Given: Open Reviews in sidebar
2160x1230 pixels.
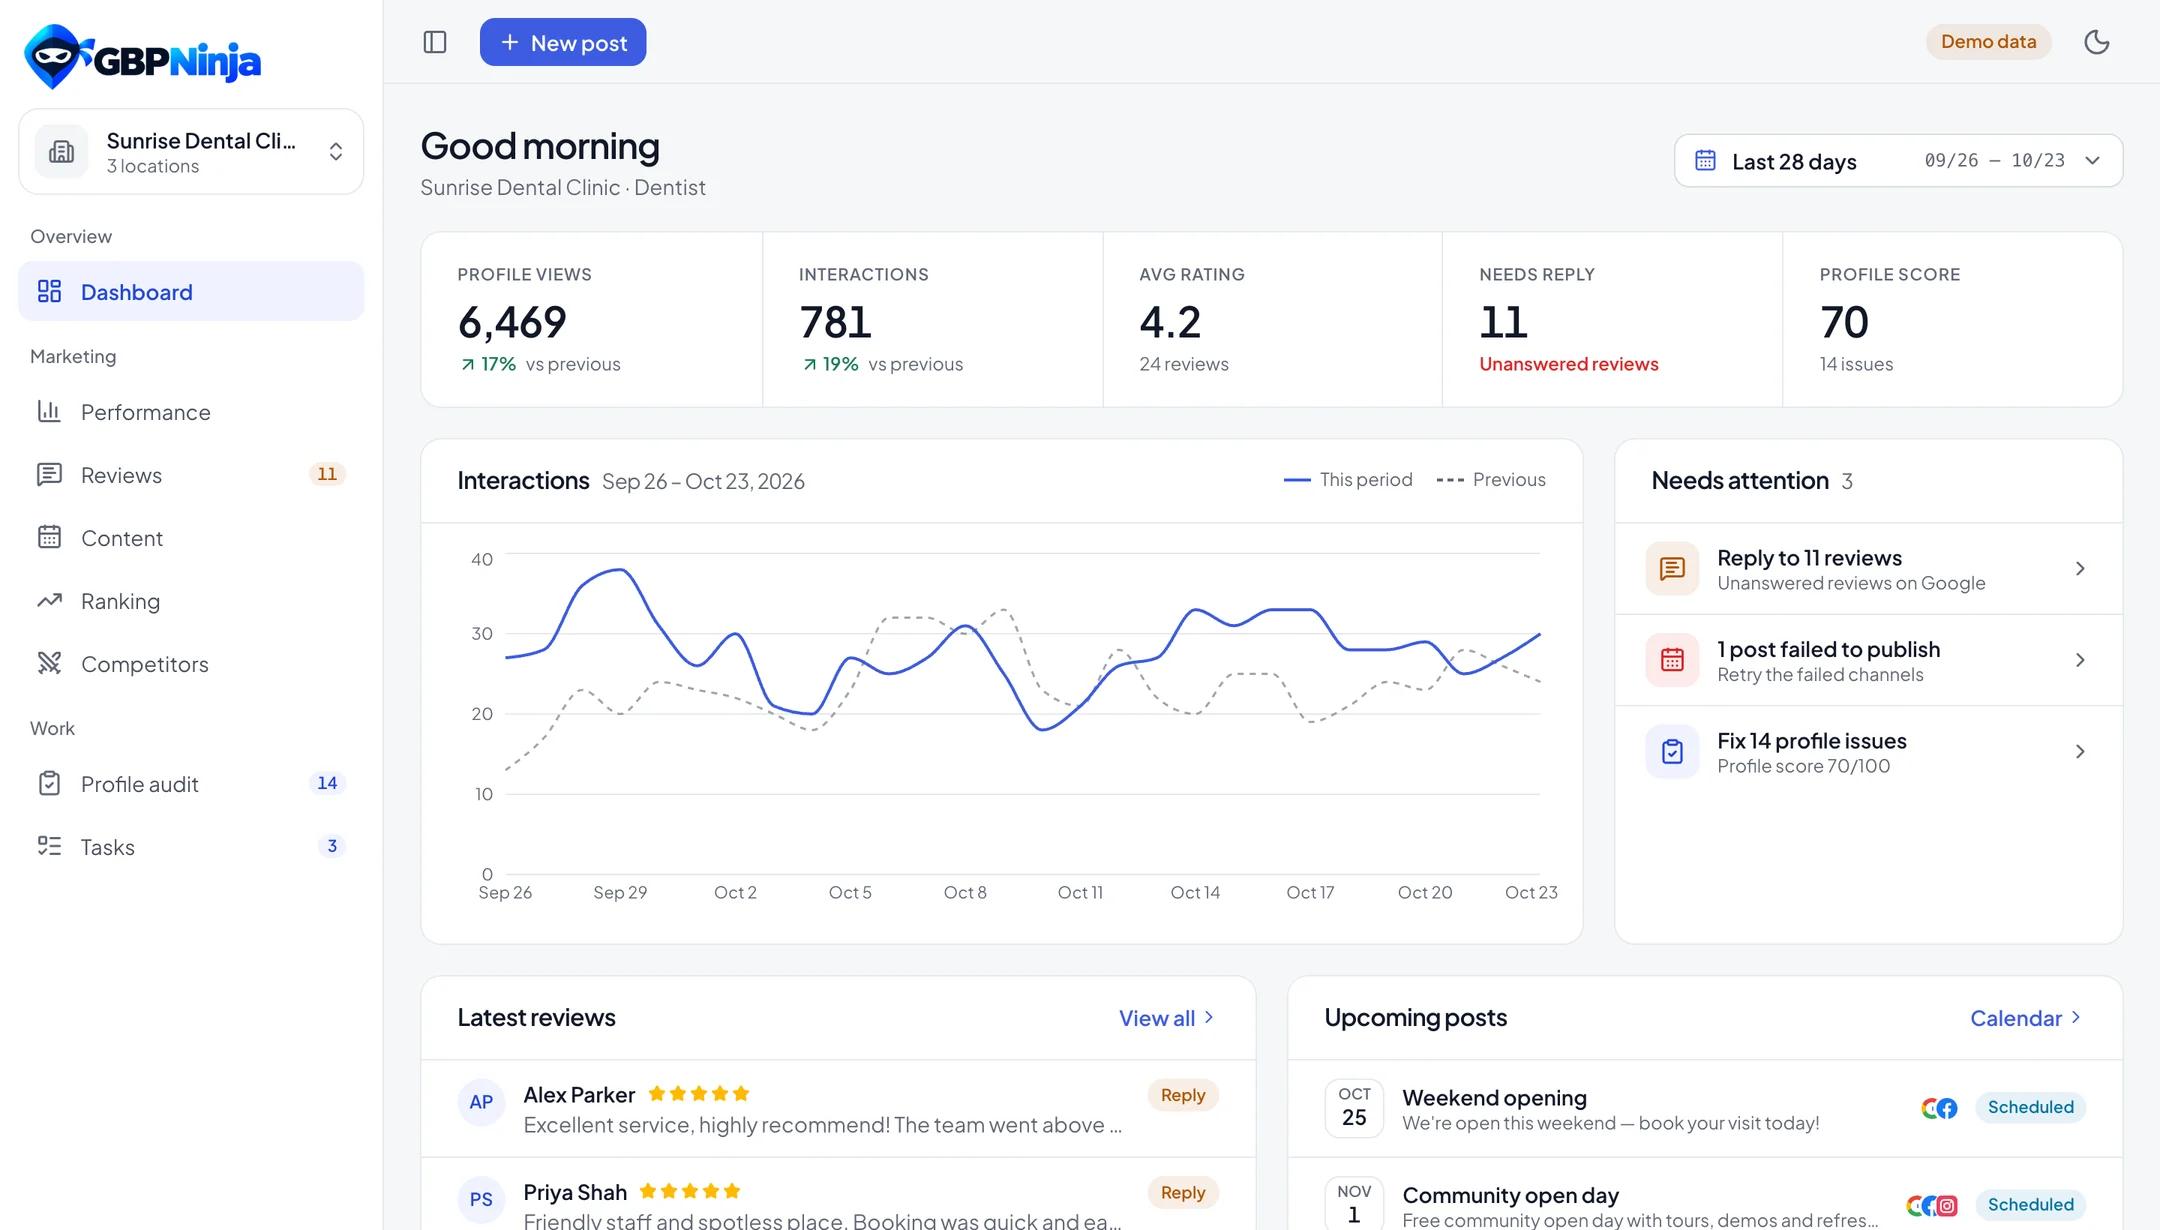Looking at the screenshot, I should 191,475.
